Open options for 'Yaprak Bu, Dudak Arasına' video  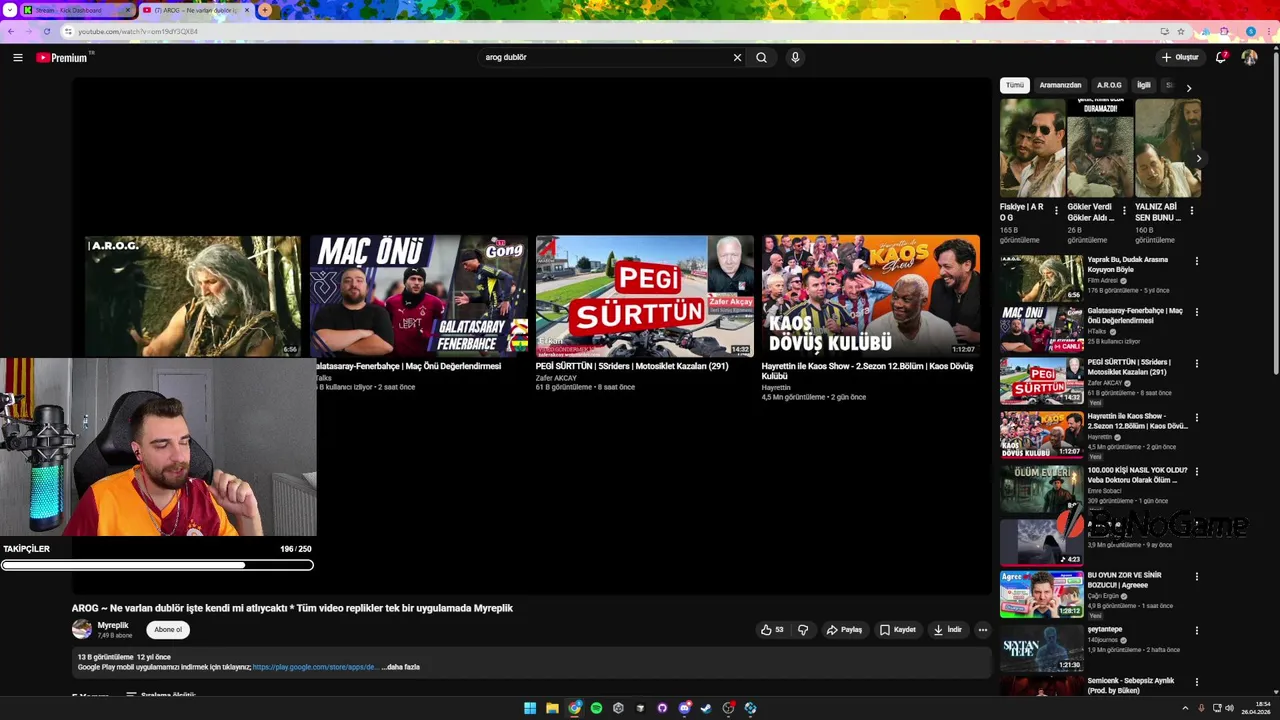coord(1196,262)
